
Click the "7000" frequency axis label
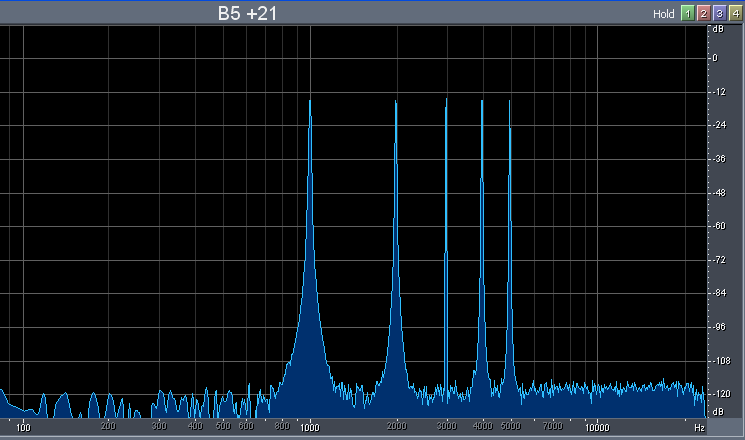click(x=553, y=426)
